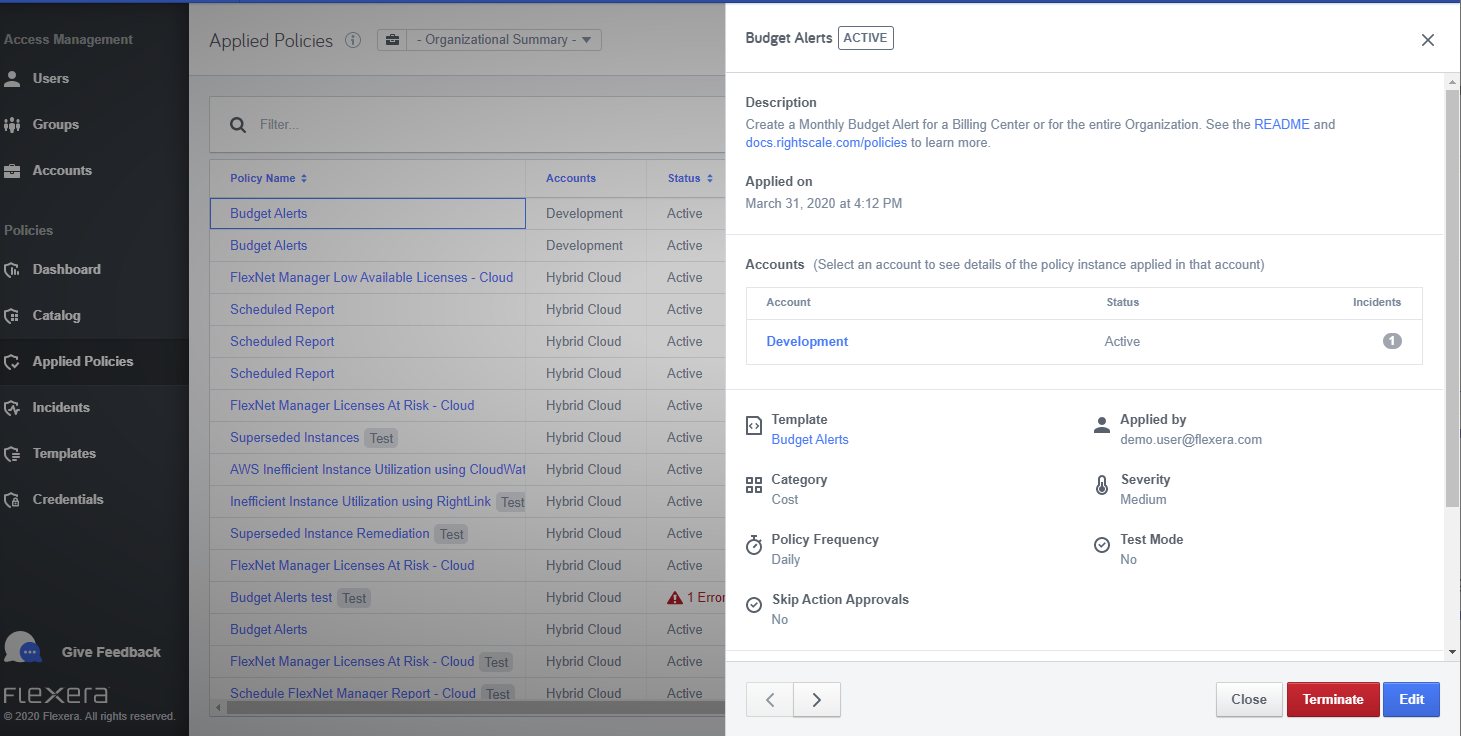Viewport: 1461px width, 736px height.
Task: Click the Applied Policies shield icon
Action: pyautogui.click(x=12, y=361)
